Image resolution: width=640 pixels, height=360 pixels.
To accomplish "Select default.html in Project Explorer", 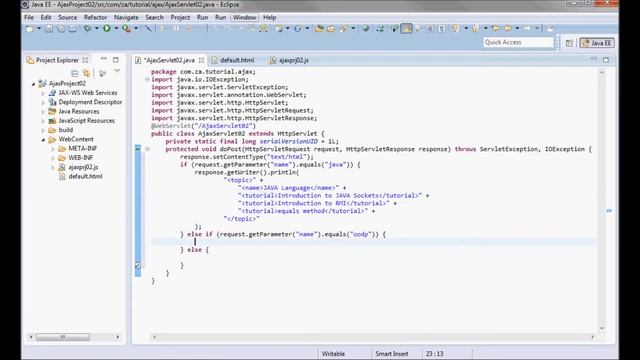I will point(85,176).
